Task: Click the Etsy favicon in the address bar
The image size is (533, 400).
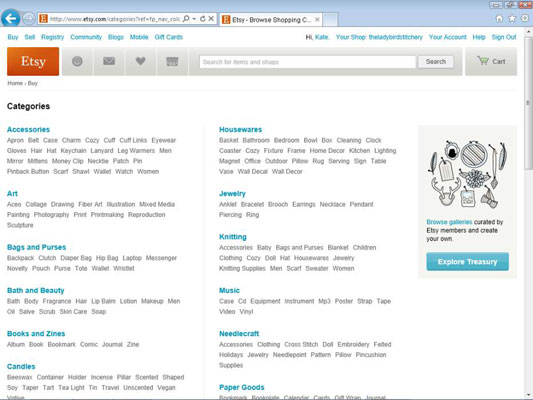Action: [x=43, y=19]
